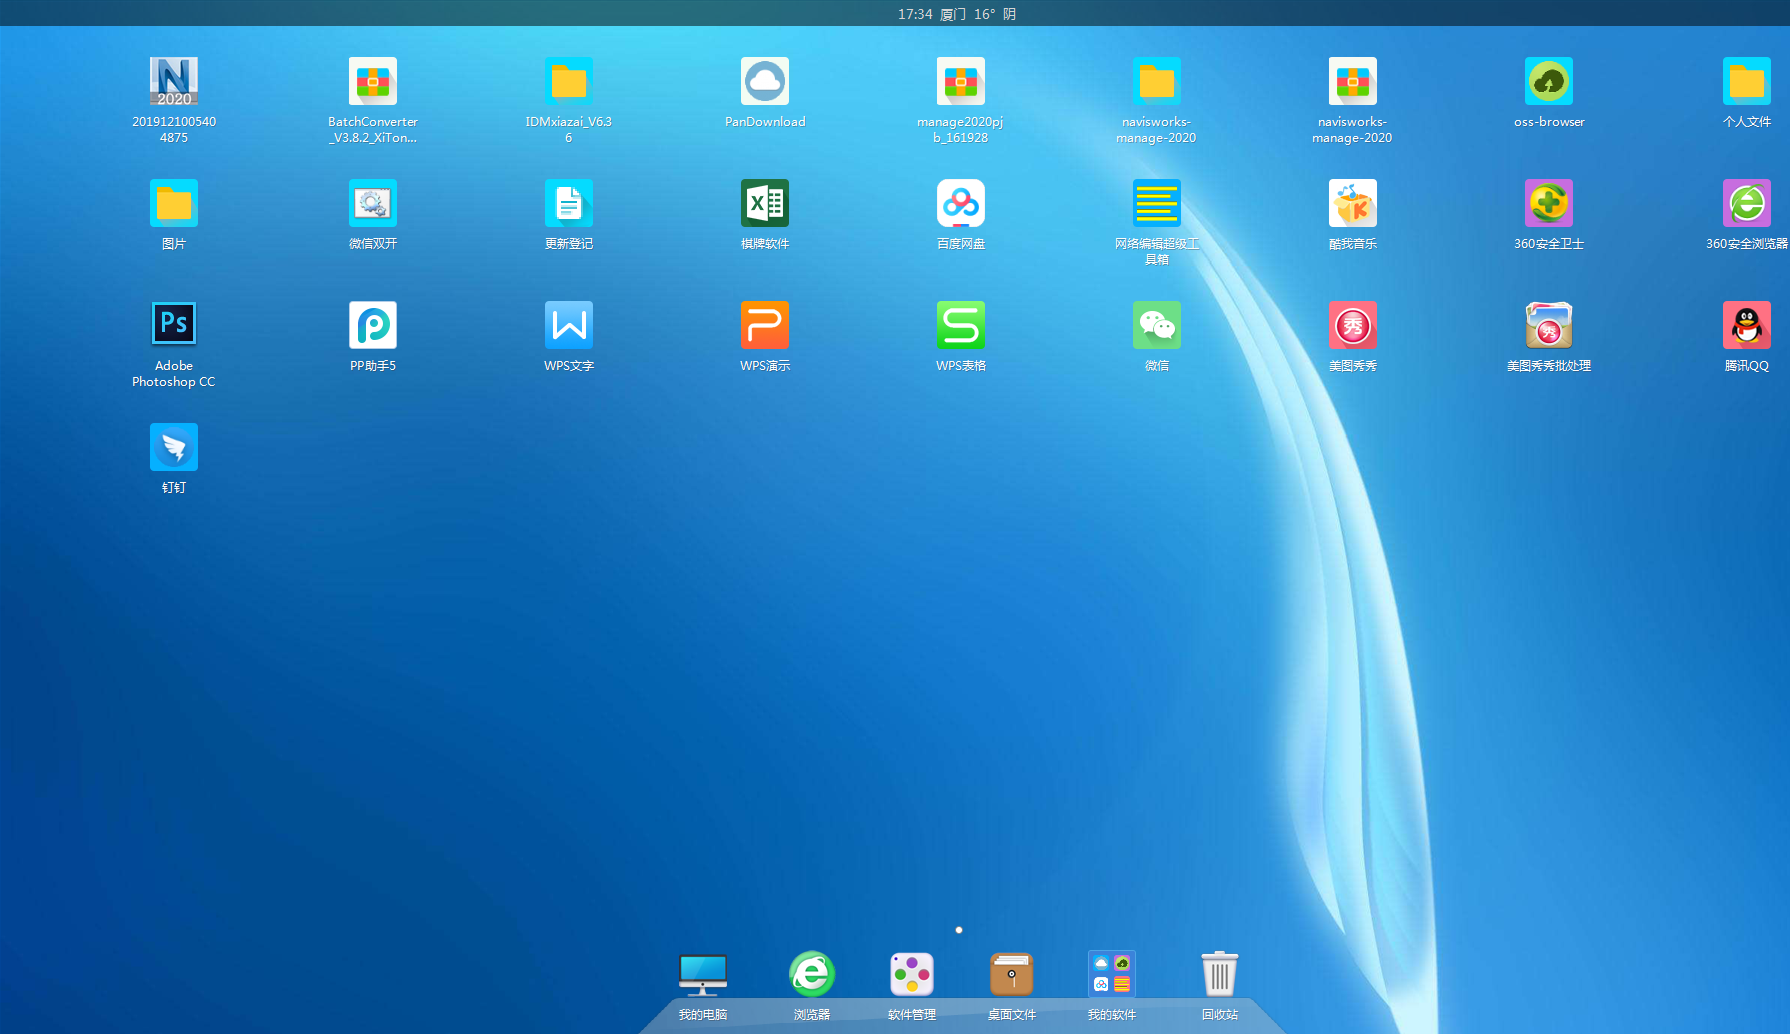Click the desktop page indicator dot

[959, 930]
